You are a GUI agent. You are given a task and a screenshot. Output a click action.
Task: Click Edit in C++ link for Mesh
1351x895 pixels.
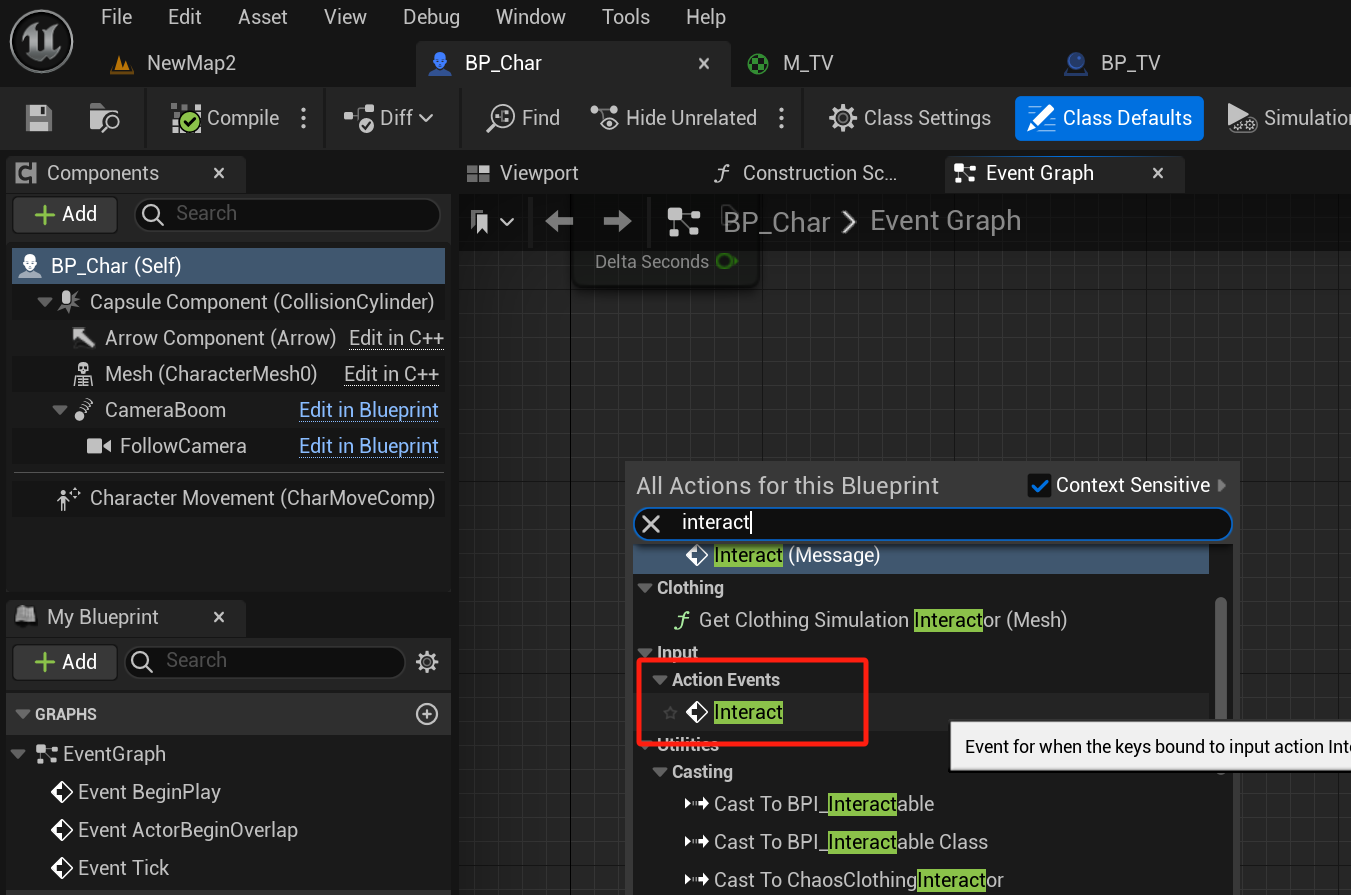click(391, 374)
